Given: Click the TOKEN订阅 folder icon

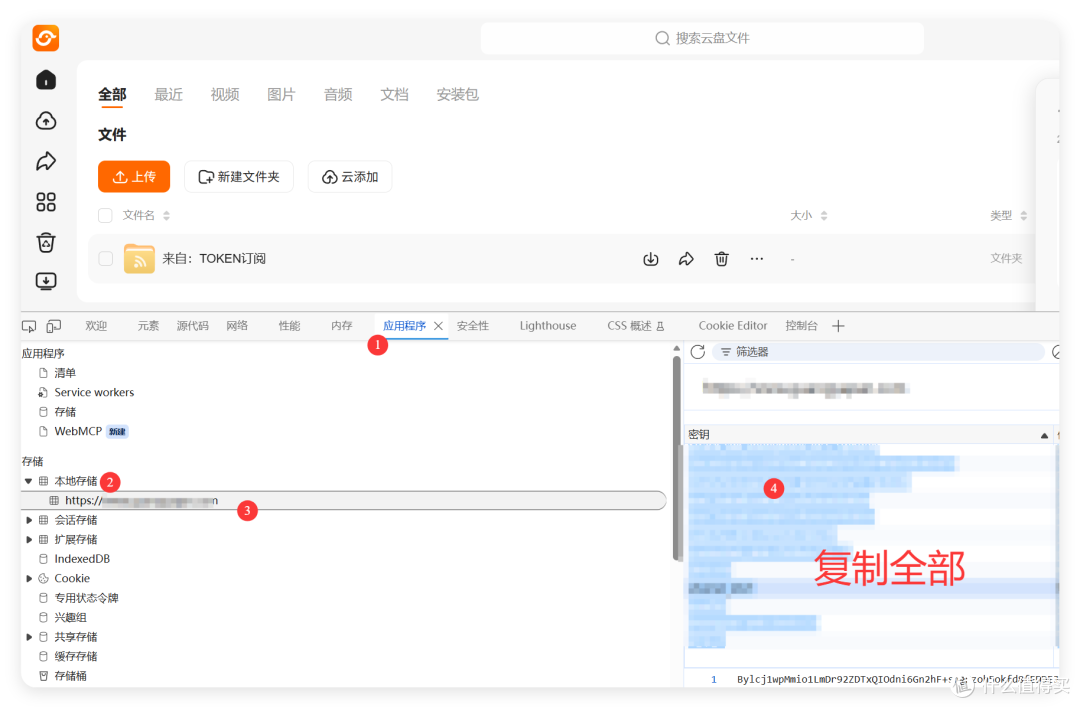Looking at the screenshot, I should coord(139,259).
